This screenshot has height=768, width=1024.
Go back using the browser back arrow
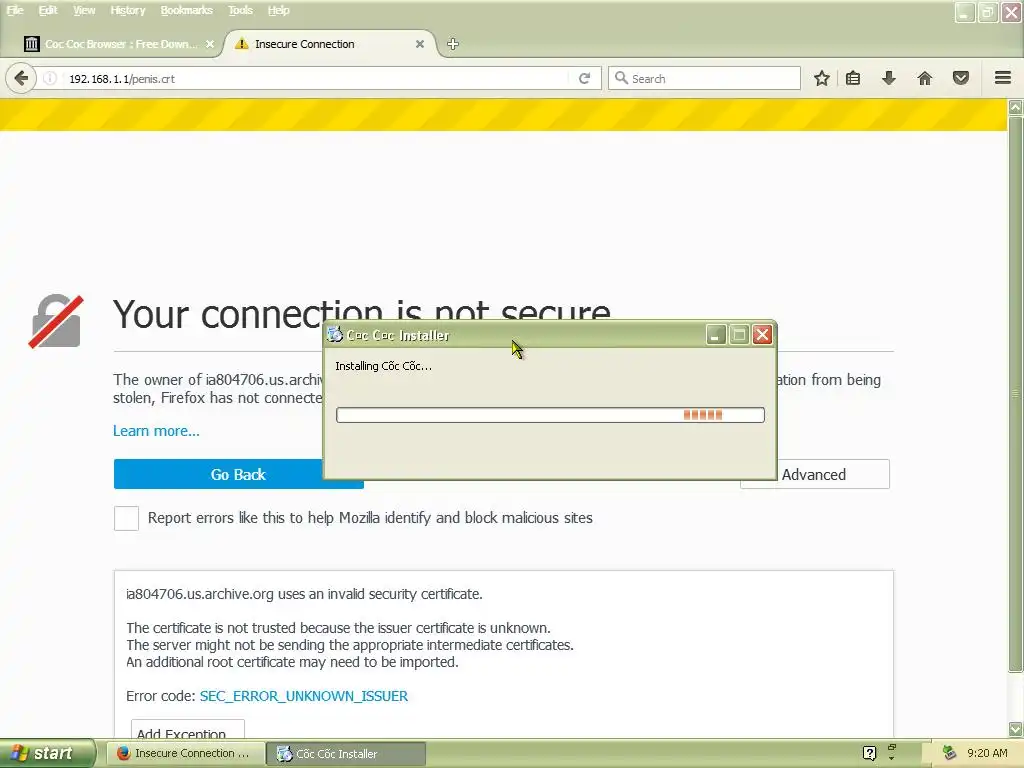21,78
